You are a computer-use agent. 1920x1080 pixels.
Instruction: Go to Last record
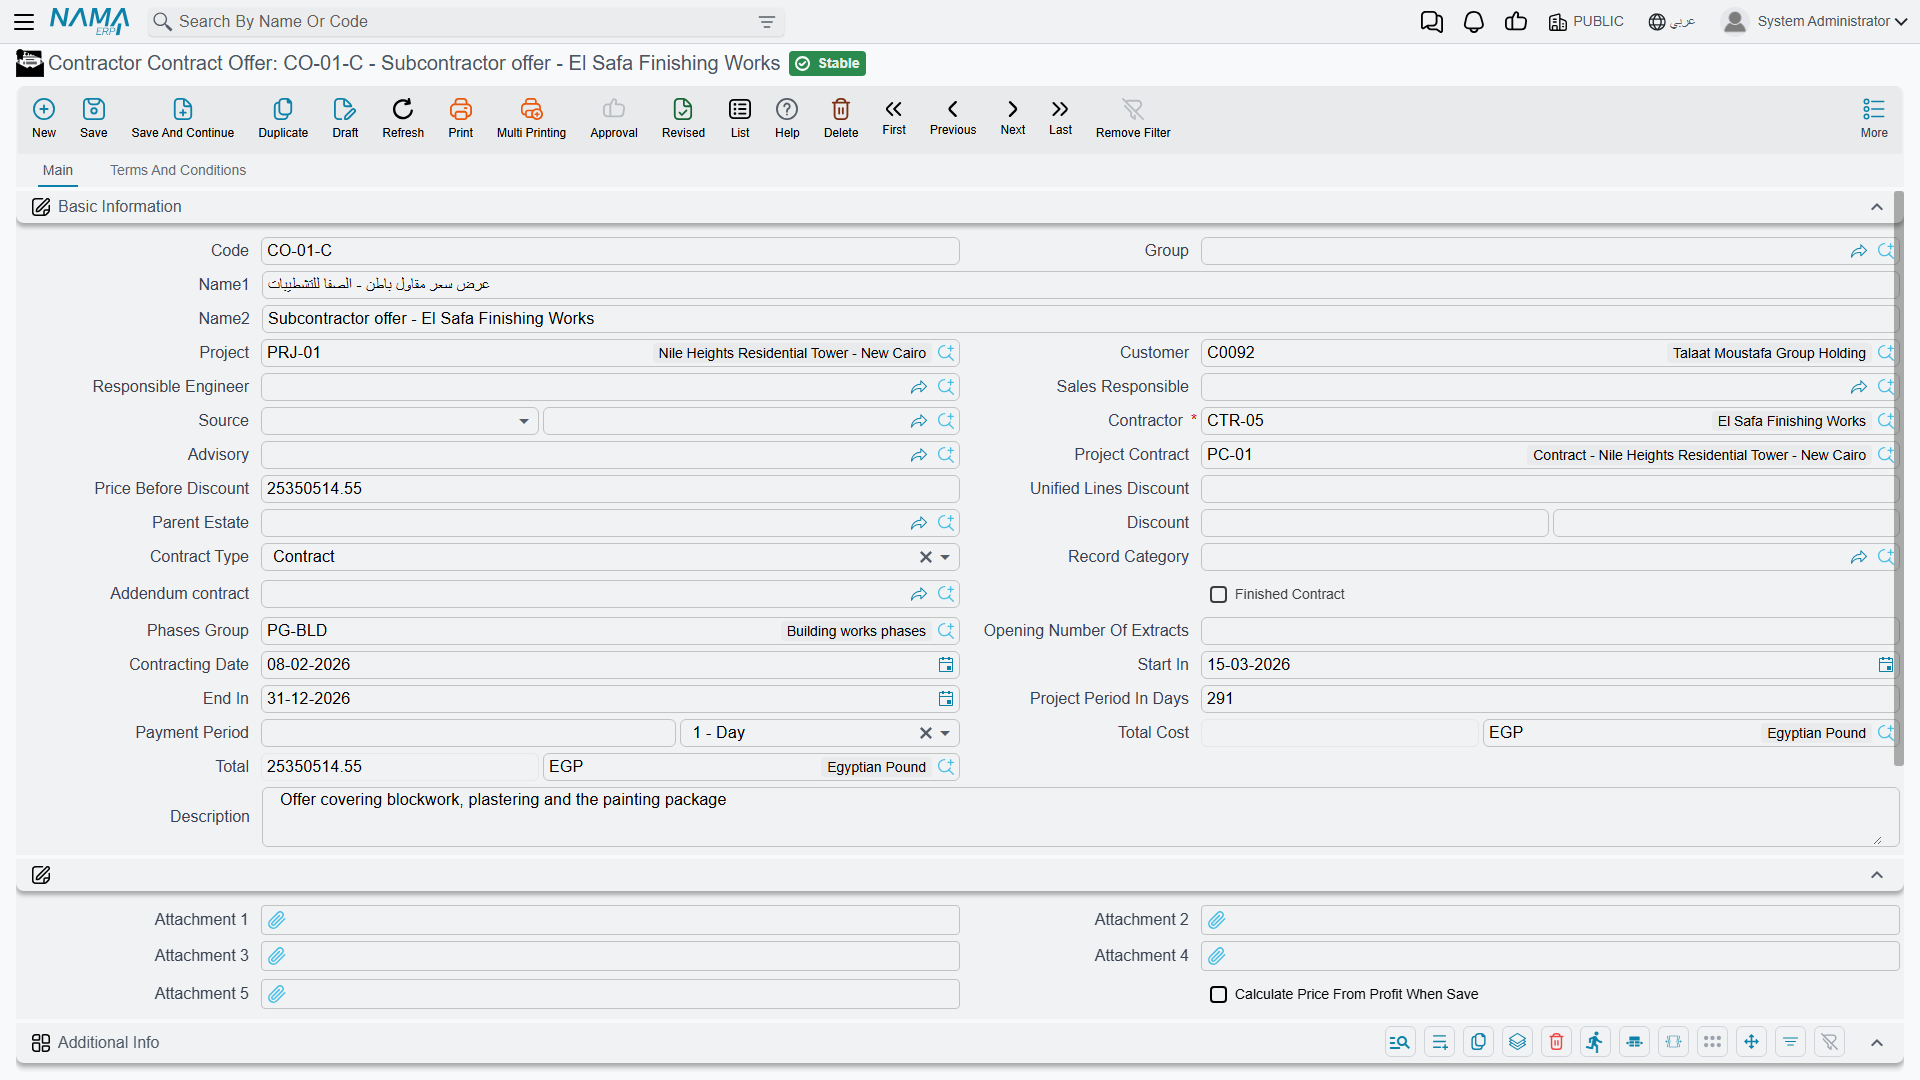click(x=1060, y=117)
